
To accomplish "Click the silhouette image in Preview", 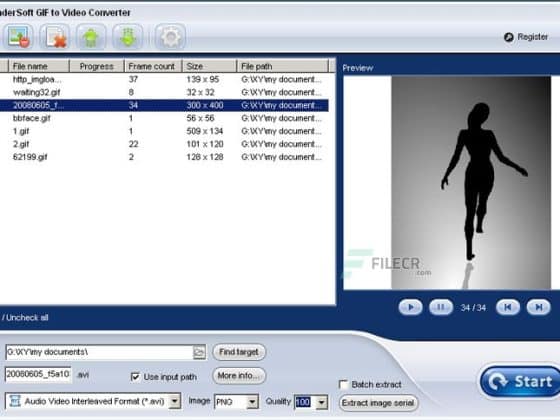I will tap(471, 182).
